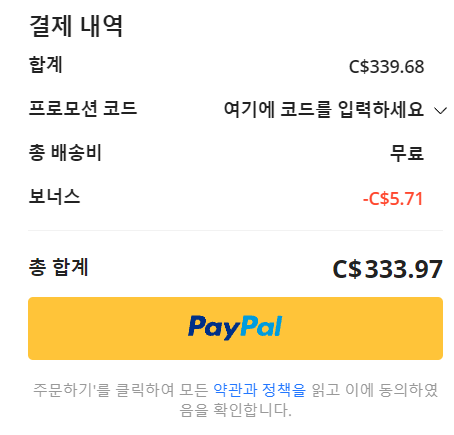Screen dimensions: 454x435
Task: Select the bold C$333.97 total amount
Action: click(x=388, y=269)
